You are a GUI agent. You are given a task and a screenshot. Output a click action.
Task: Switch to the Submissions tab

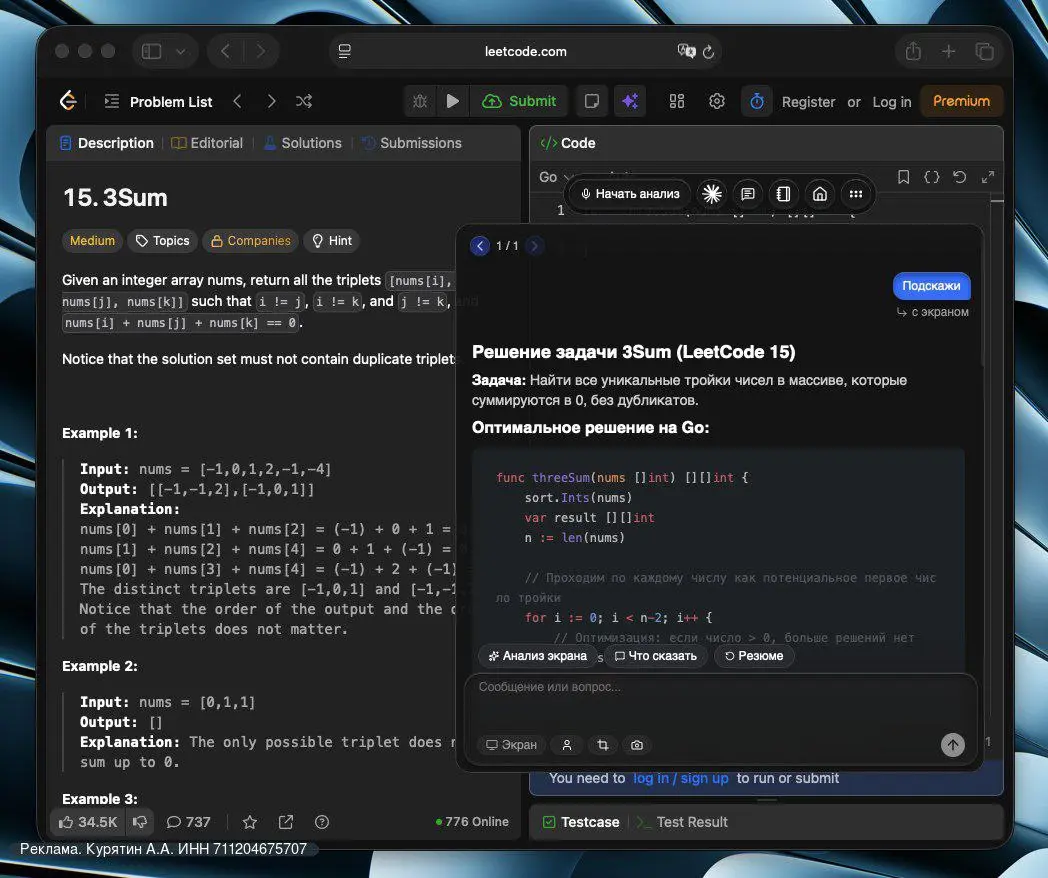point(412,143)
